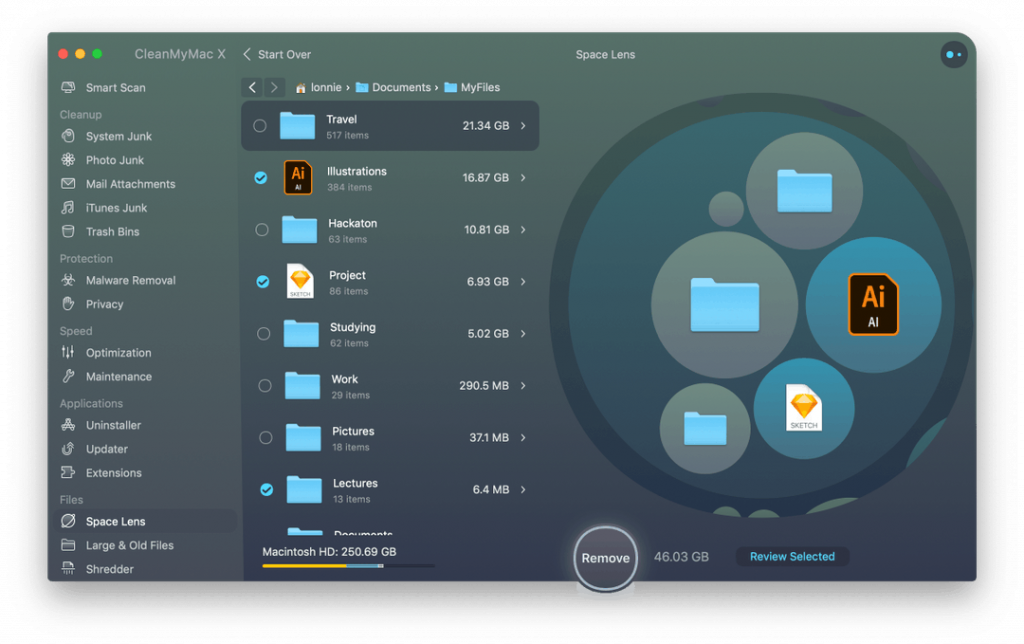Click the Large & Old Files box icon
Viewport: 1024px width, 644px height.
[x=68, y=545]
